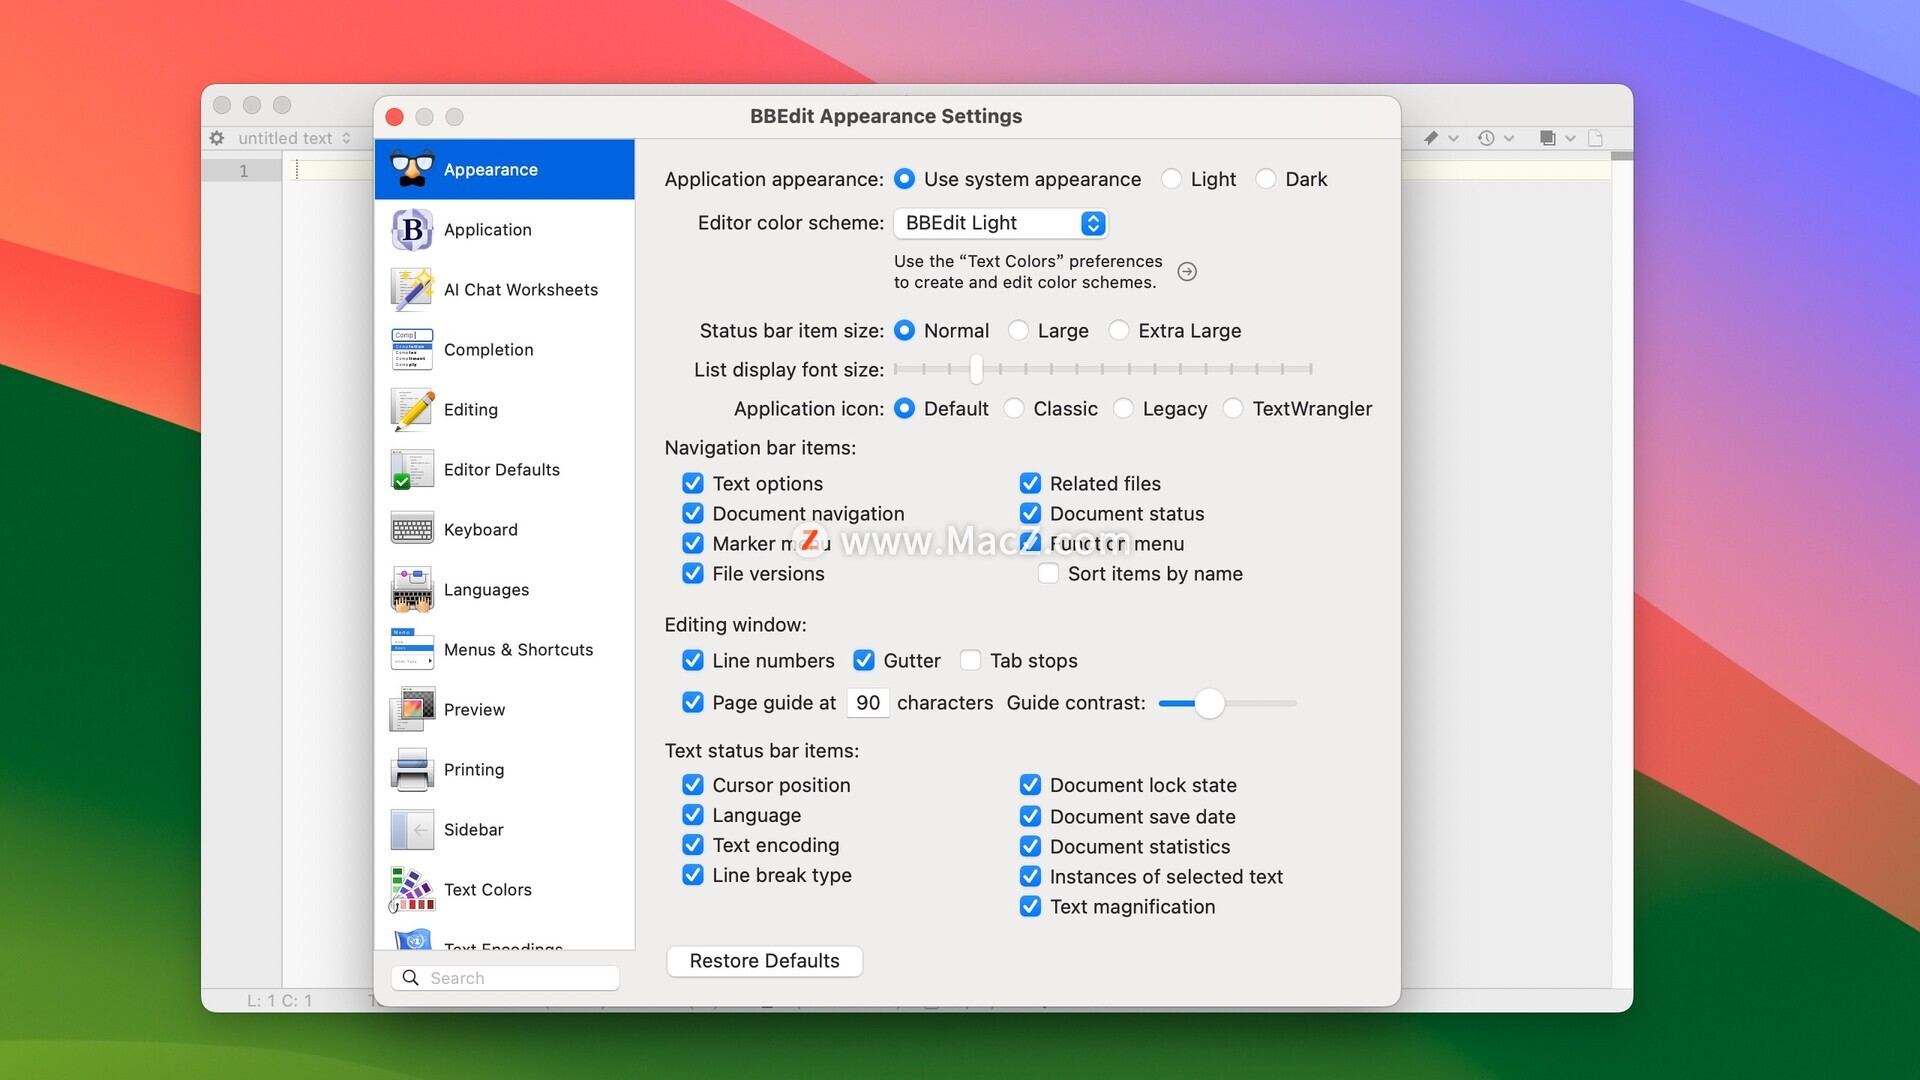The width and height of the screenshot is (1920, 1080).
Task: Click the related files icon in the editor toolbar
Action: click(1547, 138)
